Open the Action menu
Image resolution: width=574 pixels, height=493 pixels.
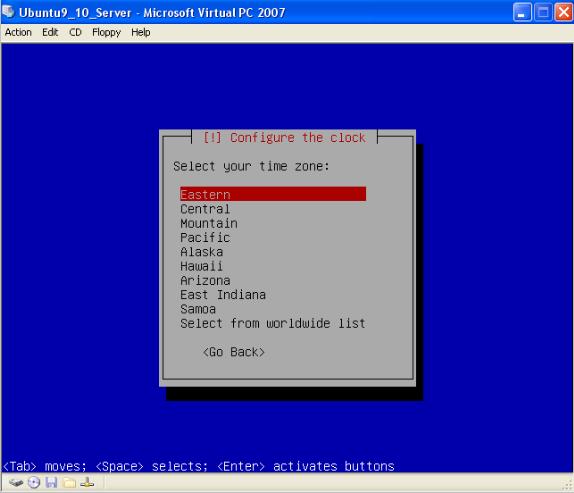pos(18,33)
